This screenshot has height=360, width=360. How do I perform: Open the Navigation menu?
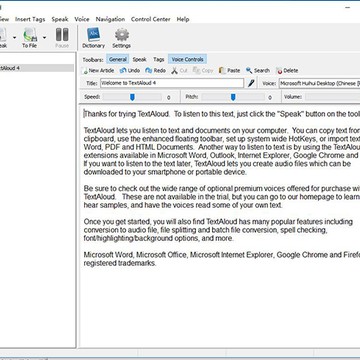[x=110, y=19]
